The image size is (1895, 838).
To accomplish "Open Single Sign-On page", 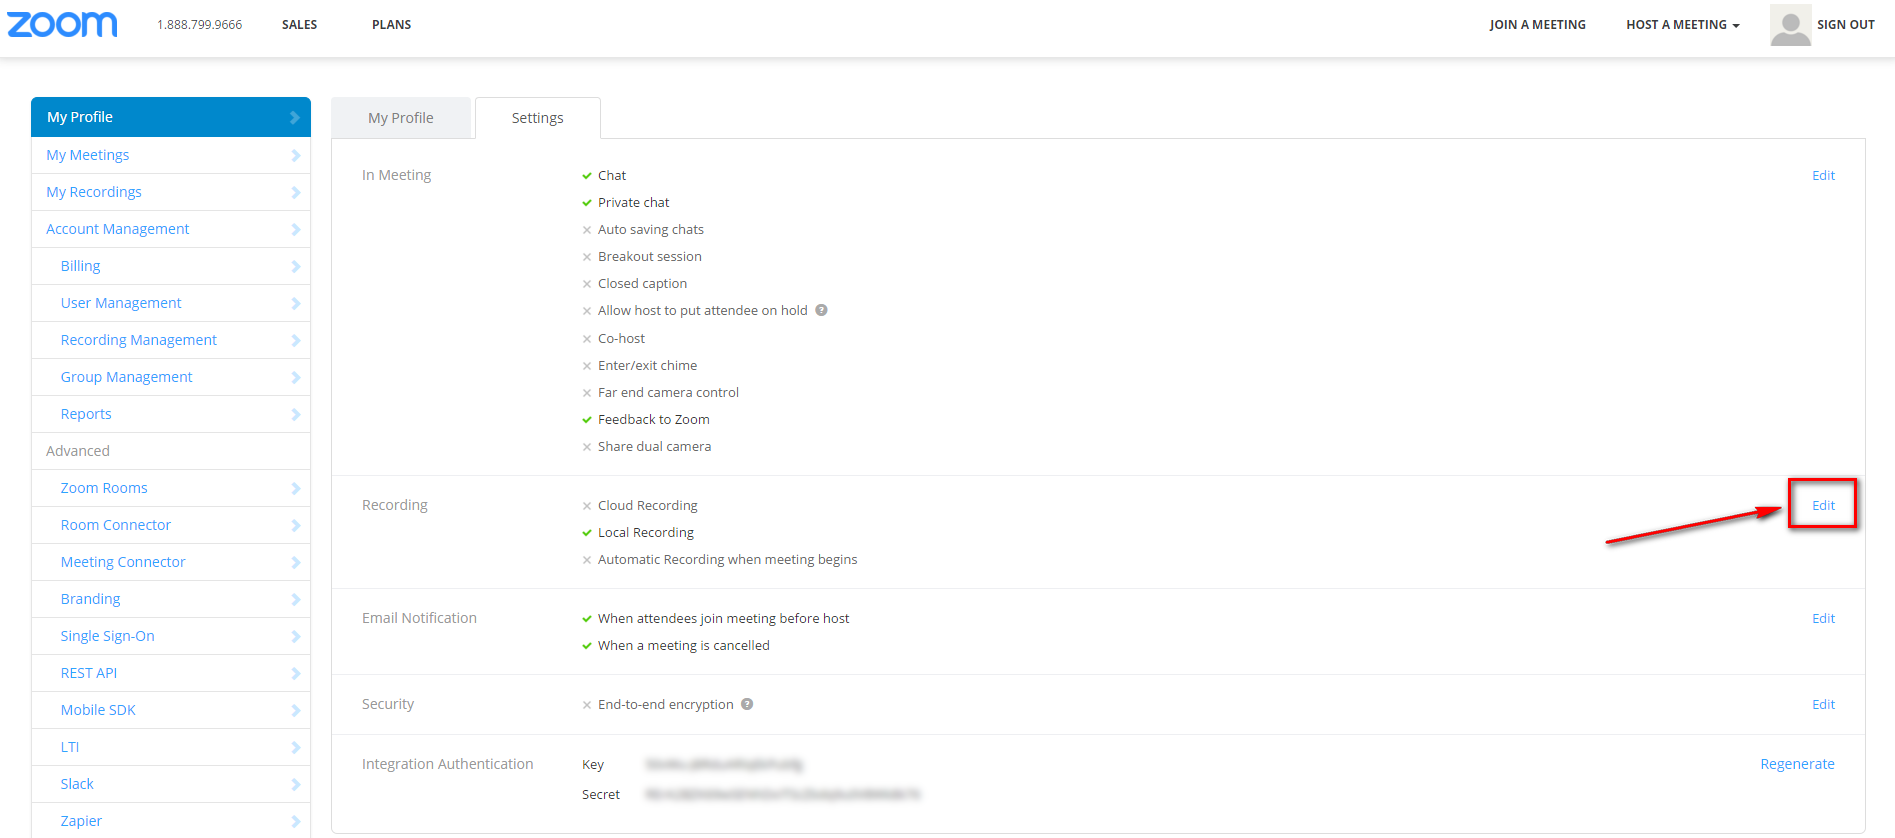I will 171,636.
